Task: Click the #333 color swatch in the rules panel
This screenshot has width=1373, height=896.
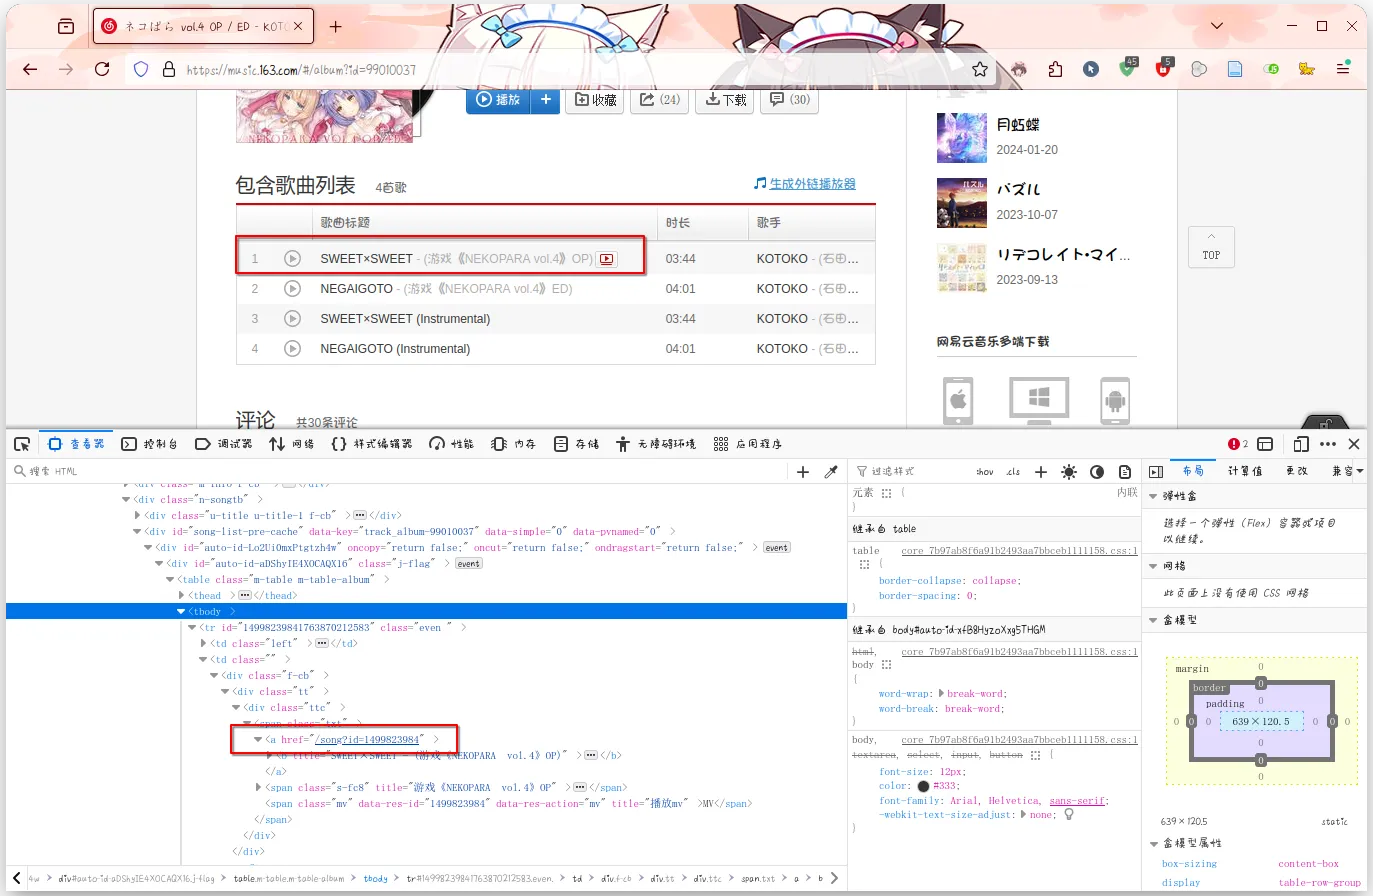Action: coord(921,785)
